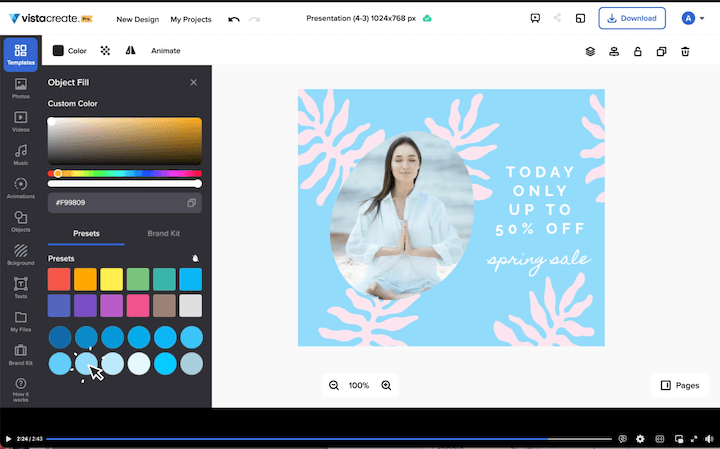720x449 pixels.
Task: Toggle the lock on selected object
Action: pyautogui.click(x=637, y=51)
